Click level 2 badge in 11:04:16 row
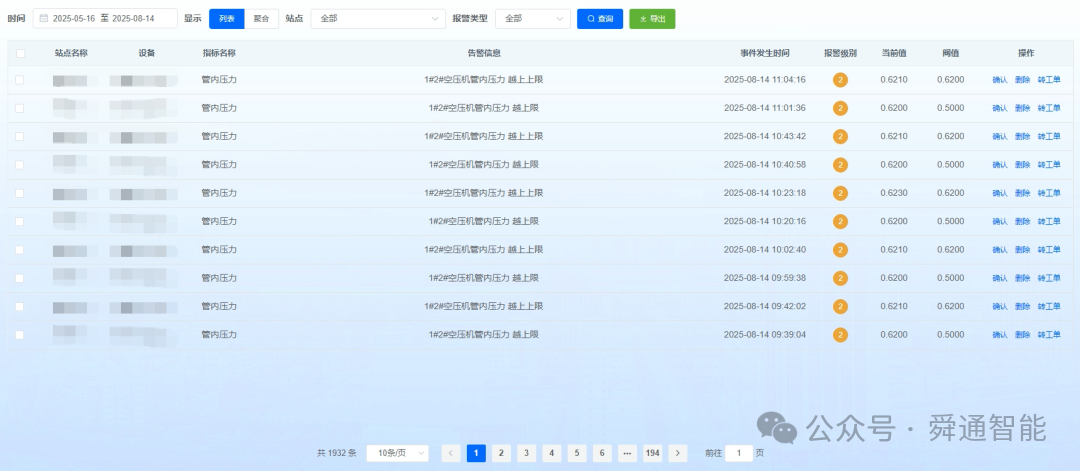The image size is (1080, 471). (x=840, y=80)
